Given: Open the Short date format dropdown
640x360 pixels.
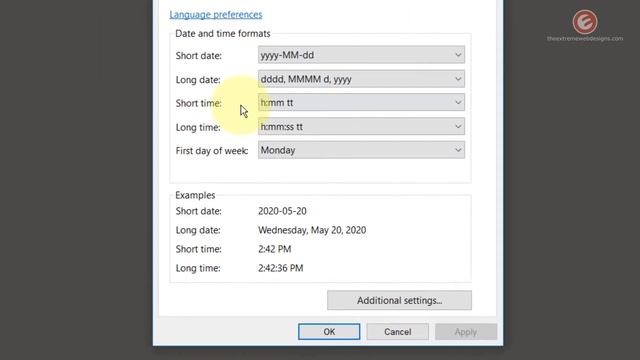Looking at the screenshot, I should pos(361,55).
